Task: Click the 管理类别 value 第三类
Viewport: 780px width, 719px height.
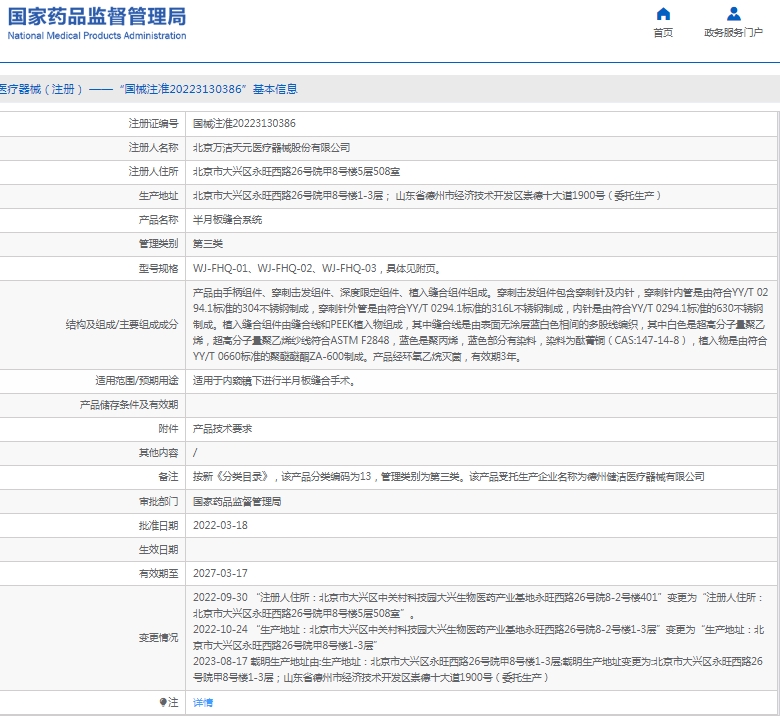Action: coord(208,244)
